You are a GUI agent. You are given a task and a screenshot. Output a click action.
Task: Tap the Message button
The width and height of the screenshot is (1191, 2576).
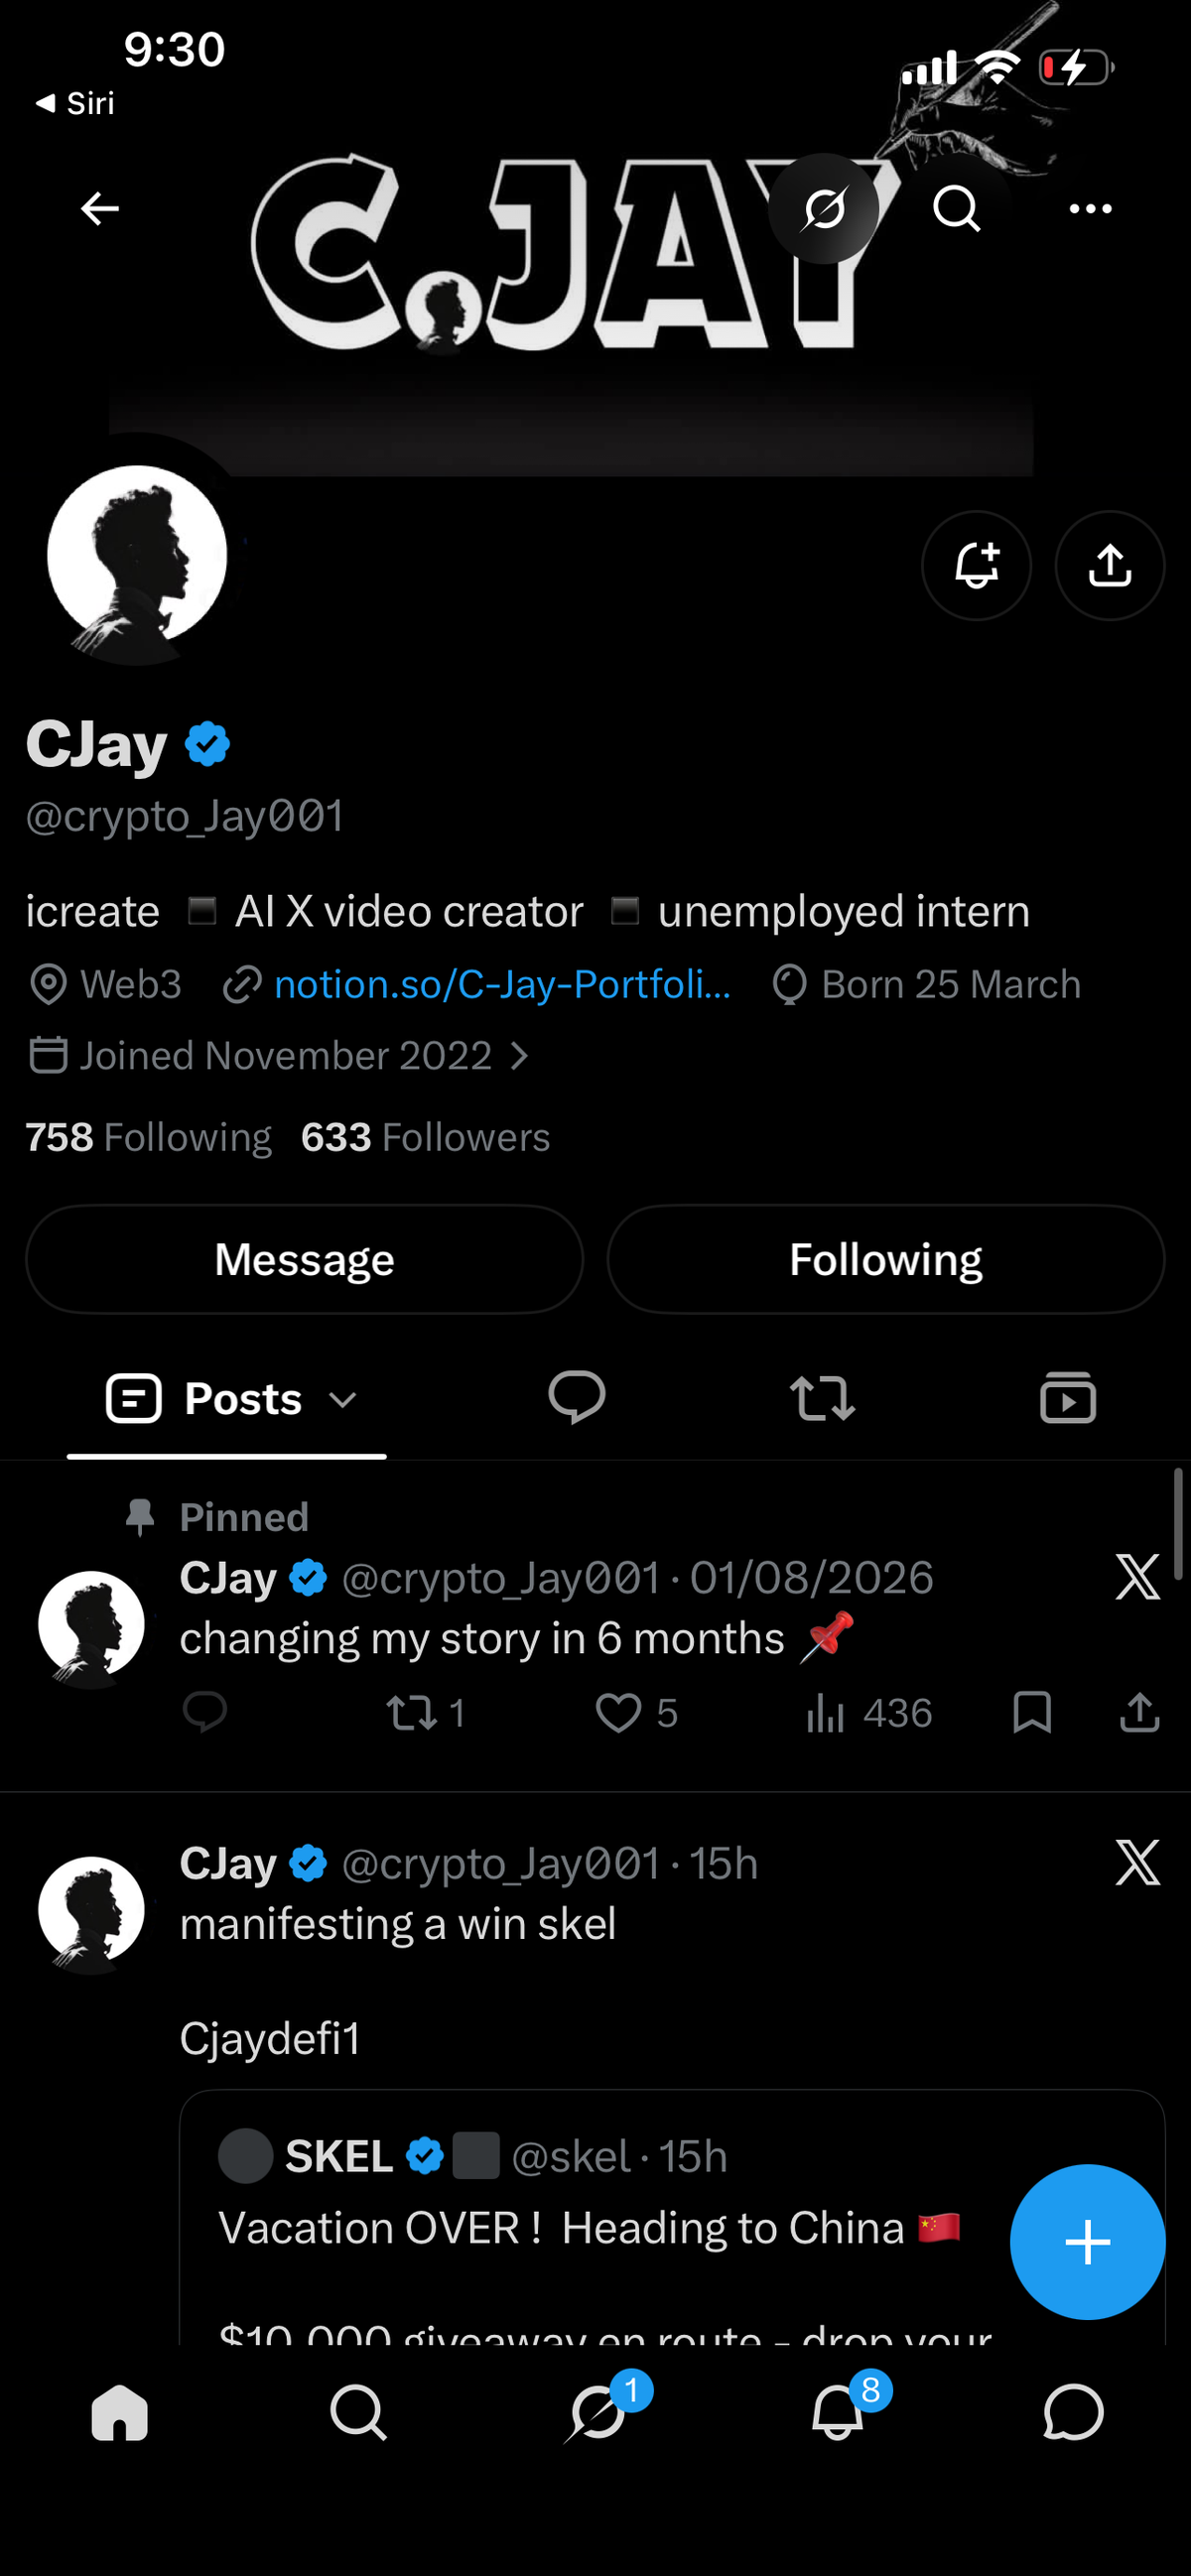click(x=304, y=1259)
